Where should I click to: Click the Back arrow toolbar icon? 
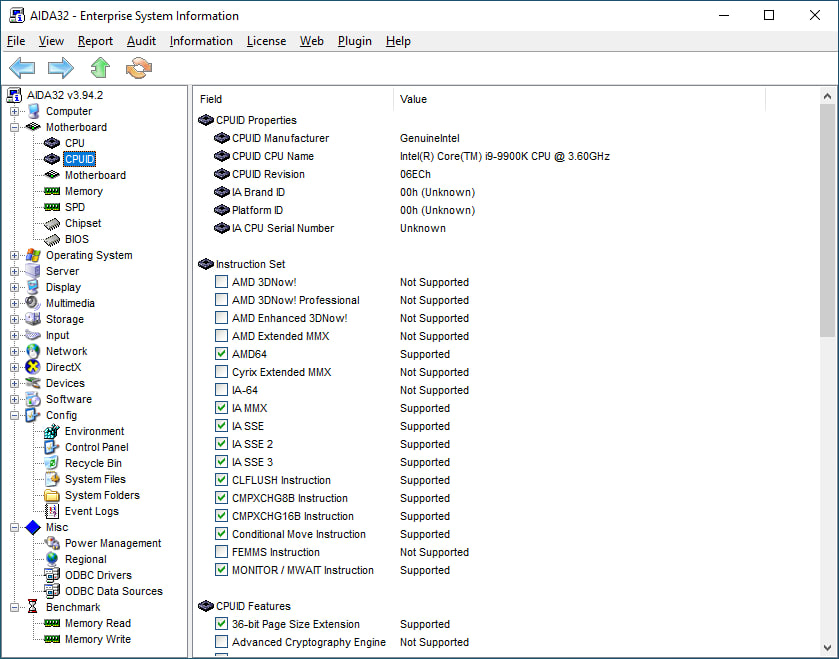pyautogui.click(x=22, y=68)
